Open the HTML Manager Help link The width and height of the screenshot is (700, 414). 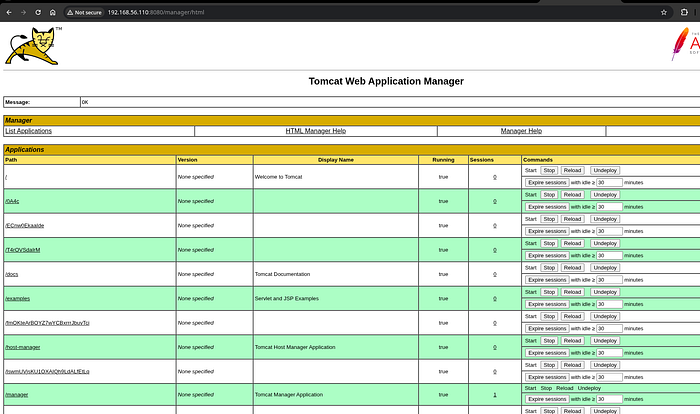click(x=316, y=131)
